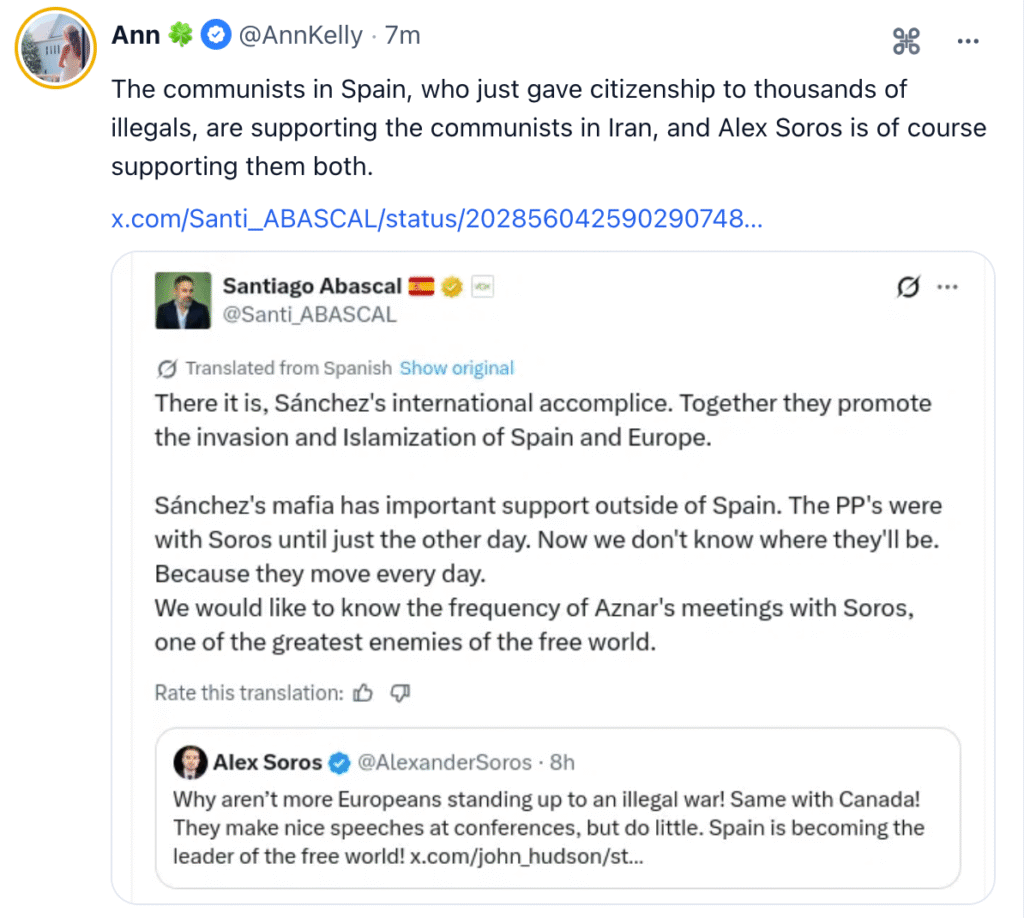Click Show original to view Spanish text
Image resolution: width=1024 pixels, height=918 pixels.
click(456, 368)
